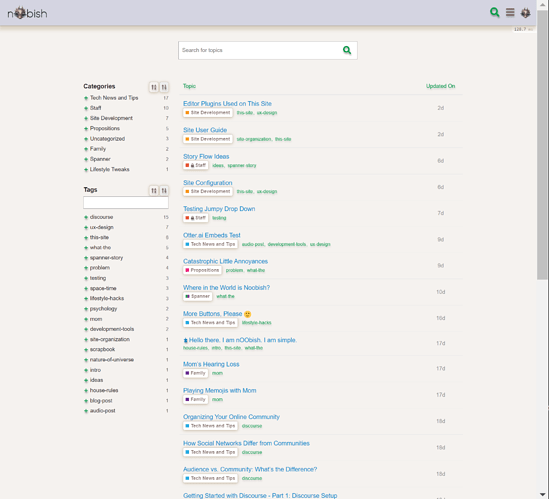The height and width of the screenshot is (499, 549).
Task: Click plus icon beside Uncategorized category
Action: click(x=86, y=139)
